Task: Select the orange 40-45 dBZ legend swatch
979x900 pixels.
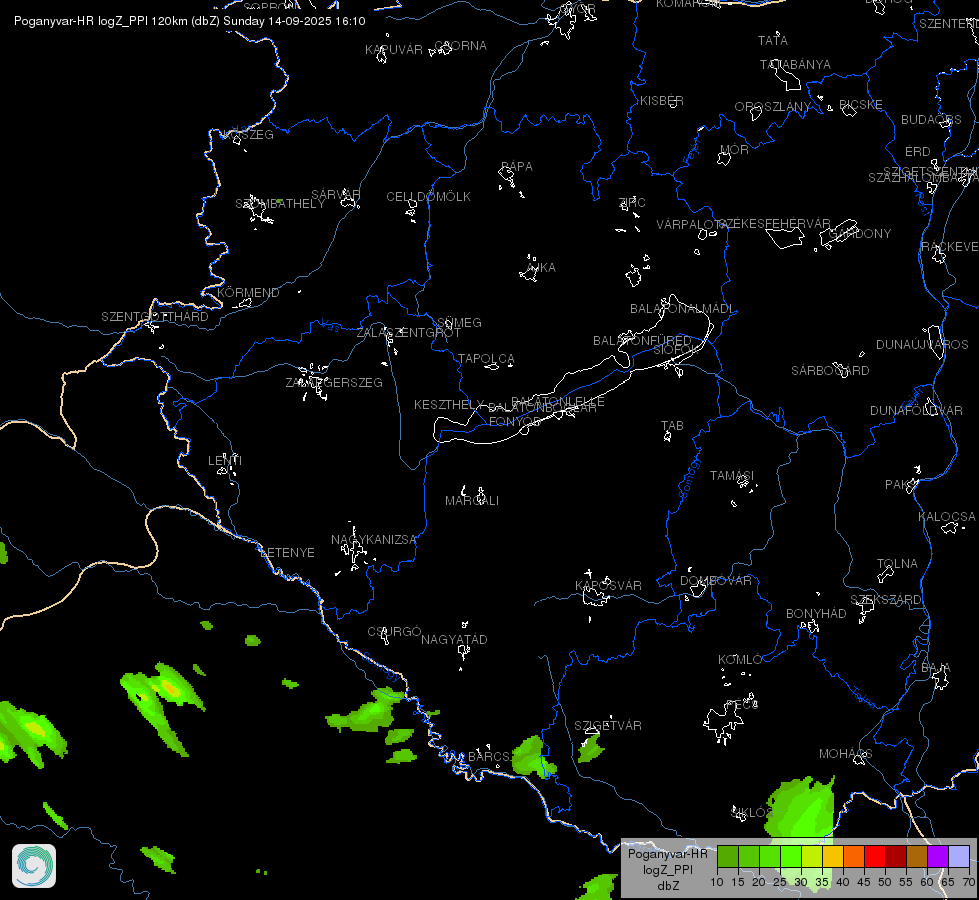Action: pos(854,856)
